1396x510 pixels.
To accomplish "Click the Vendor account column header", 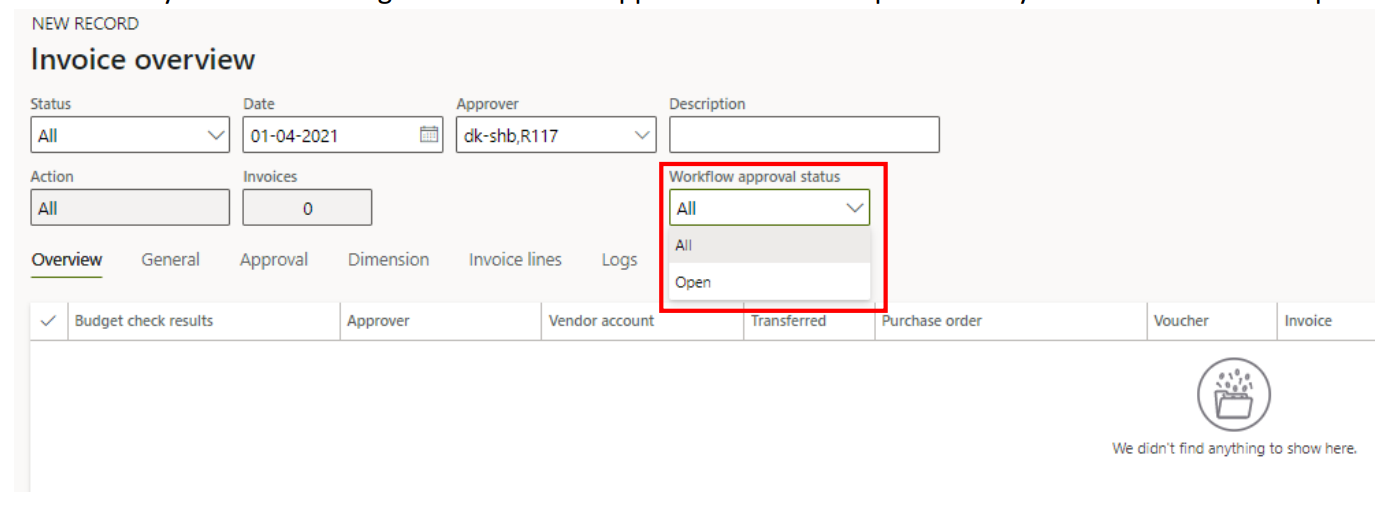I will (x=601, y=321).
